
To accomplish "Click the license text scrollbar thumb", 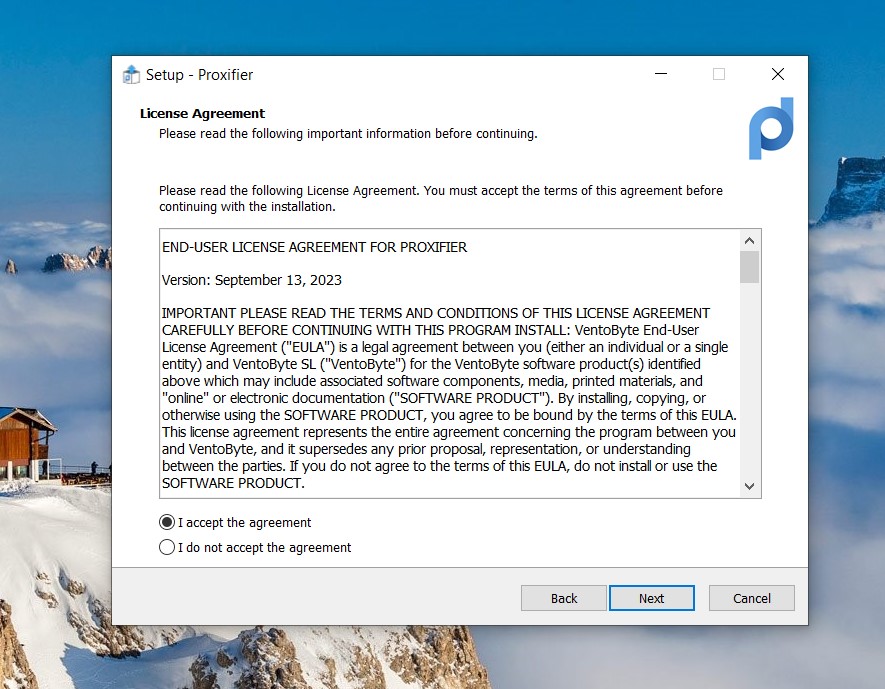I will (x=749, y=267).
